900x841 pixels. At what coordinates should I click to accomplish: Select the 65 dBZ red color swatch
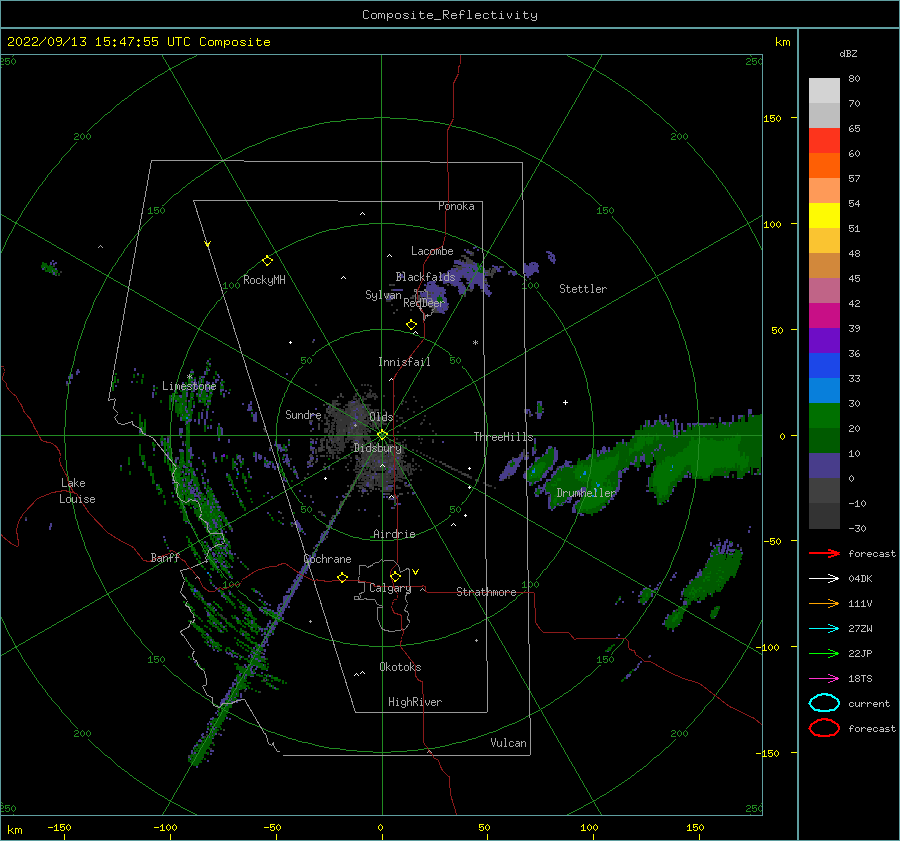click(824, 141)
